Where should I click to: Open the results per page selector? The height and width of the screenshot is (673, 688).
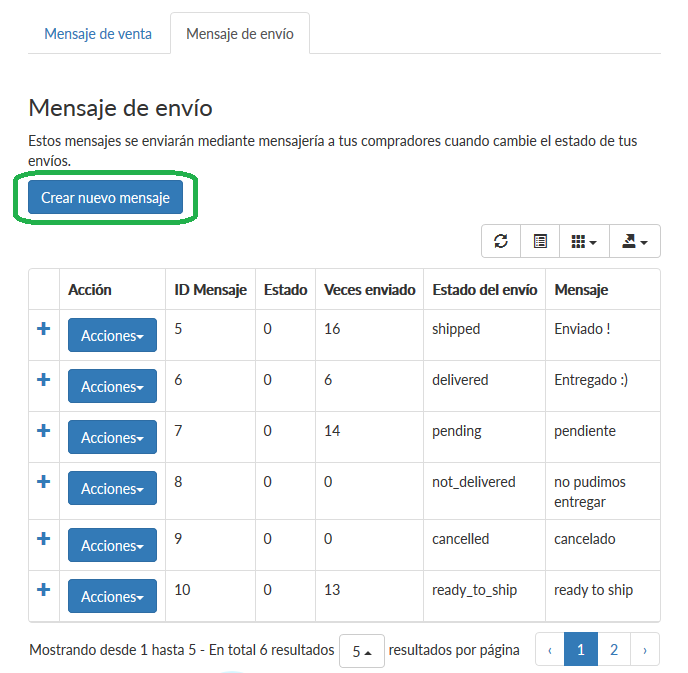pos(362,651)
